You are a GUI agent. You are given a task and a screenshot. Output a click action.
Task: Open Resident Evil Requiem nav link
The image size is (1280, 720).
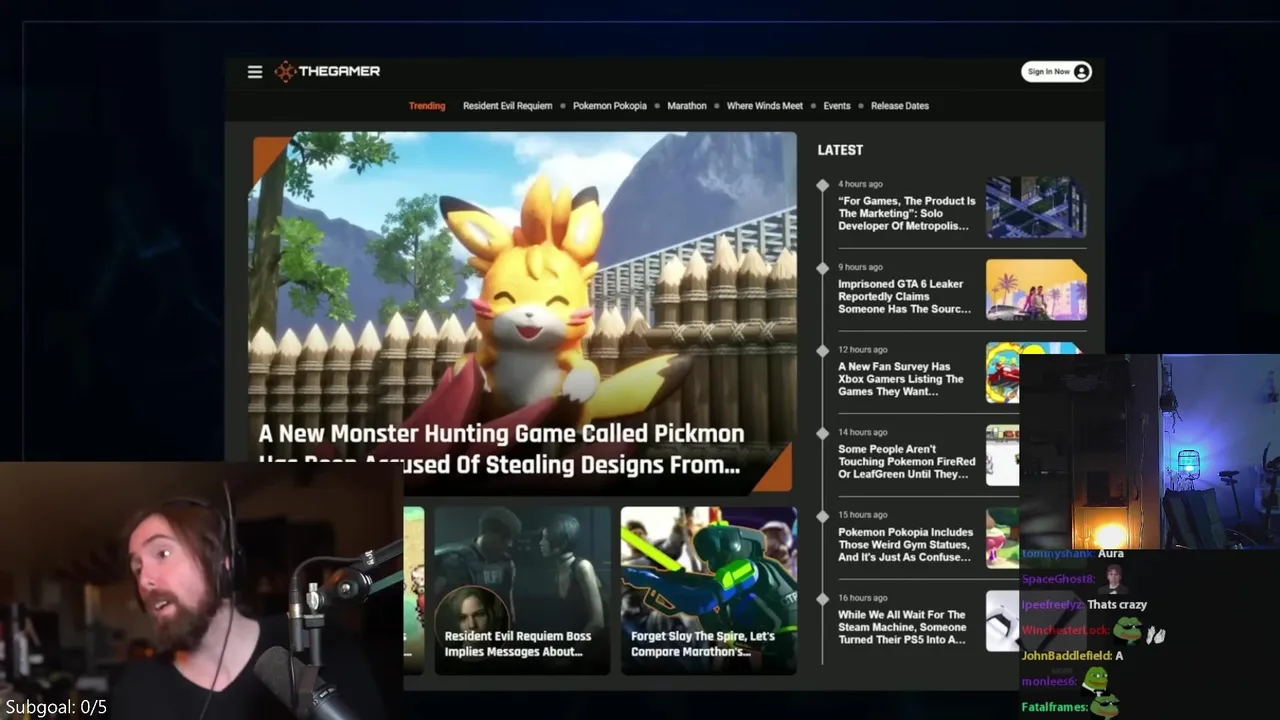click(507, 106)
